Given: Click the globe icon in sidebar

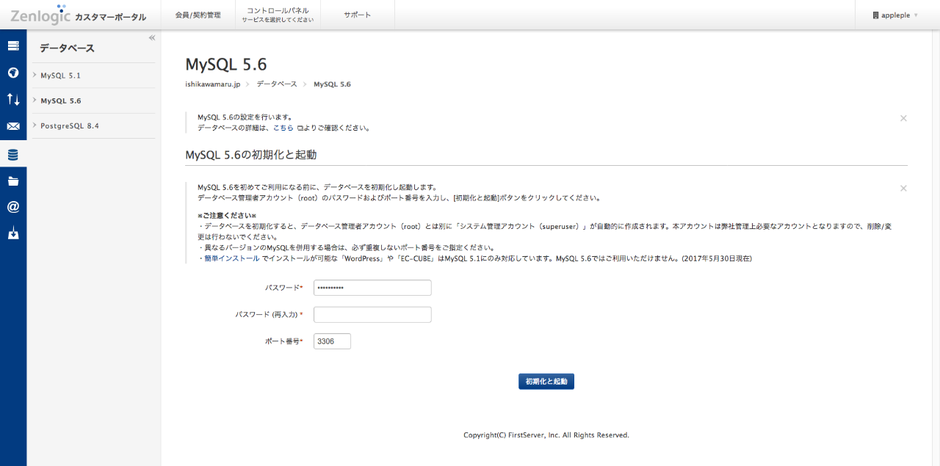Looking at the screenshot, I should point(13,73).
